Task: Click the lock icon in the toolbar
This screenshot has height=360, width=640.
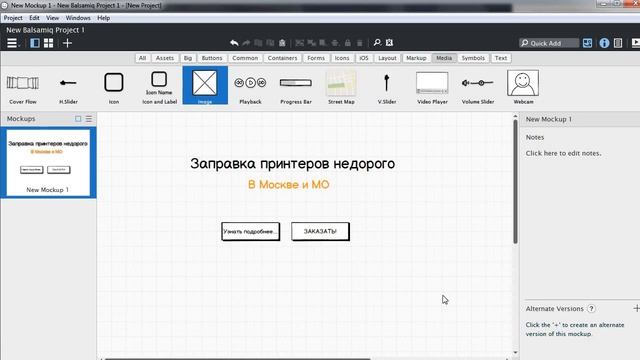Action: [x=347, y=42]
